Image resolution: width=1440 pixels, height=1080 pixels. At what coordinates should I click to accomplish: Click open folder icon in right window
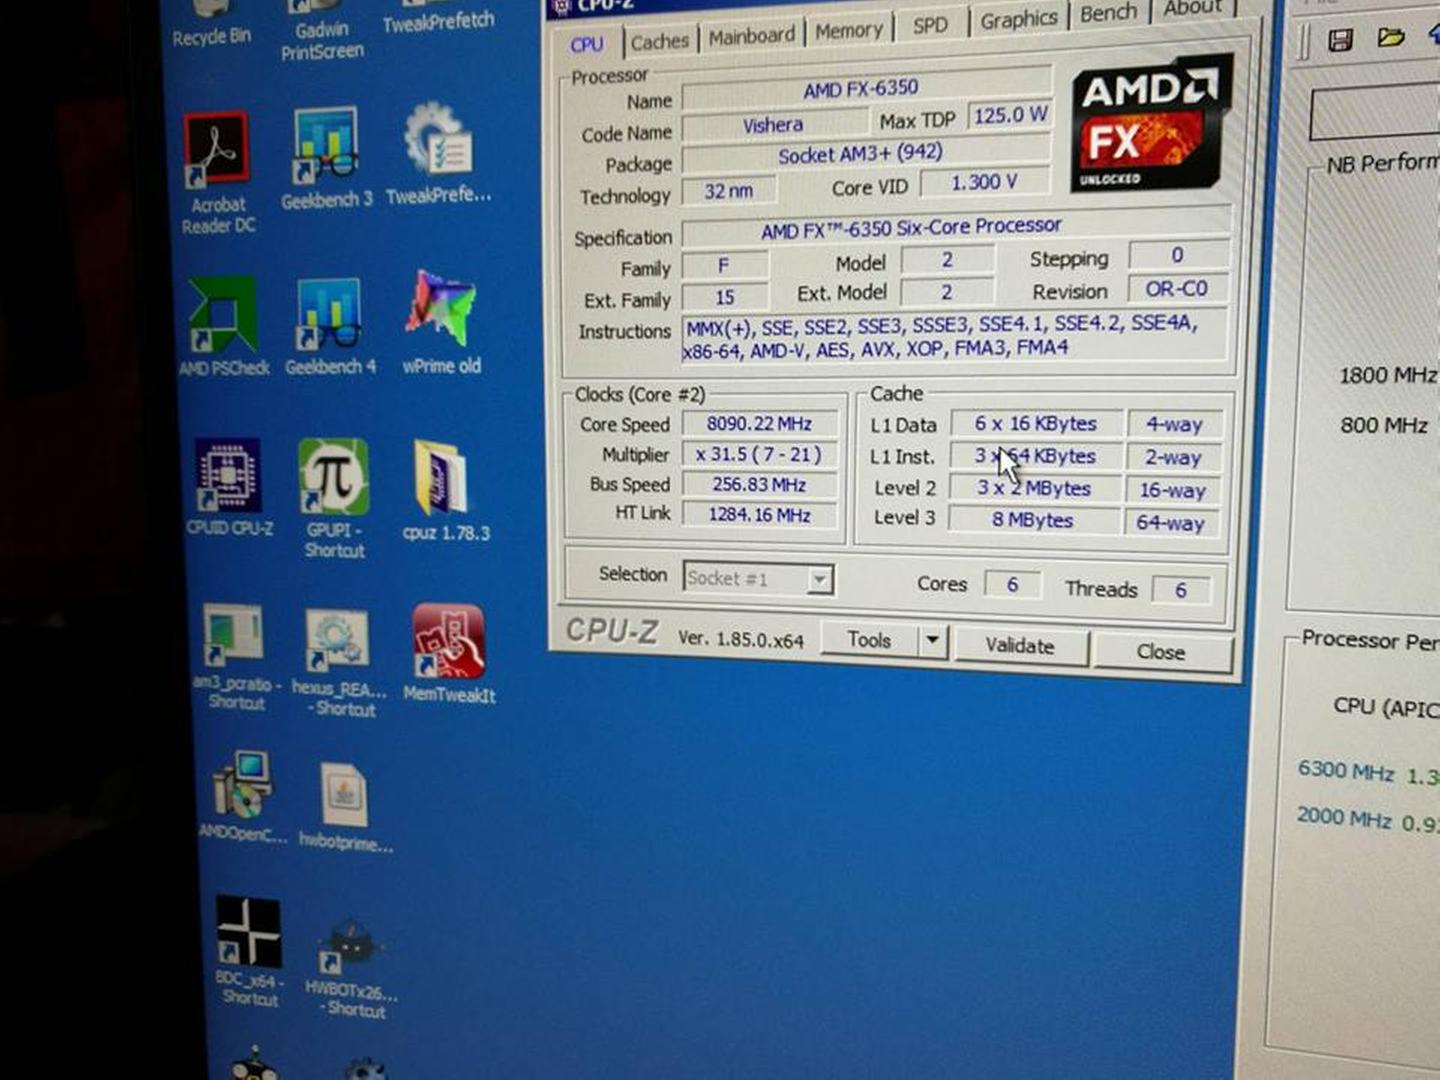pyautogui.click(x=1391, y=38)
